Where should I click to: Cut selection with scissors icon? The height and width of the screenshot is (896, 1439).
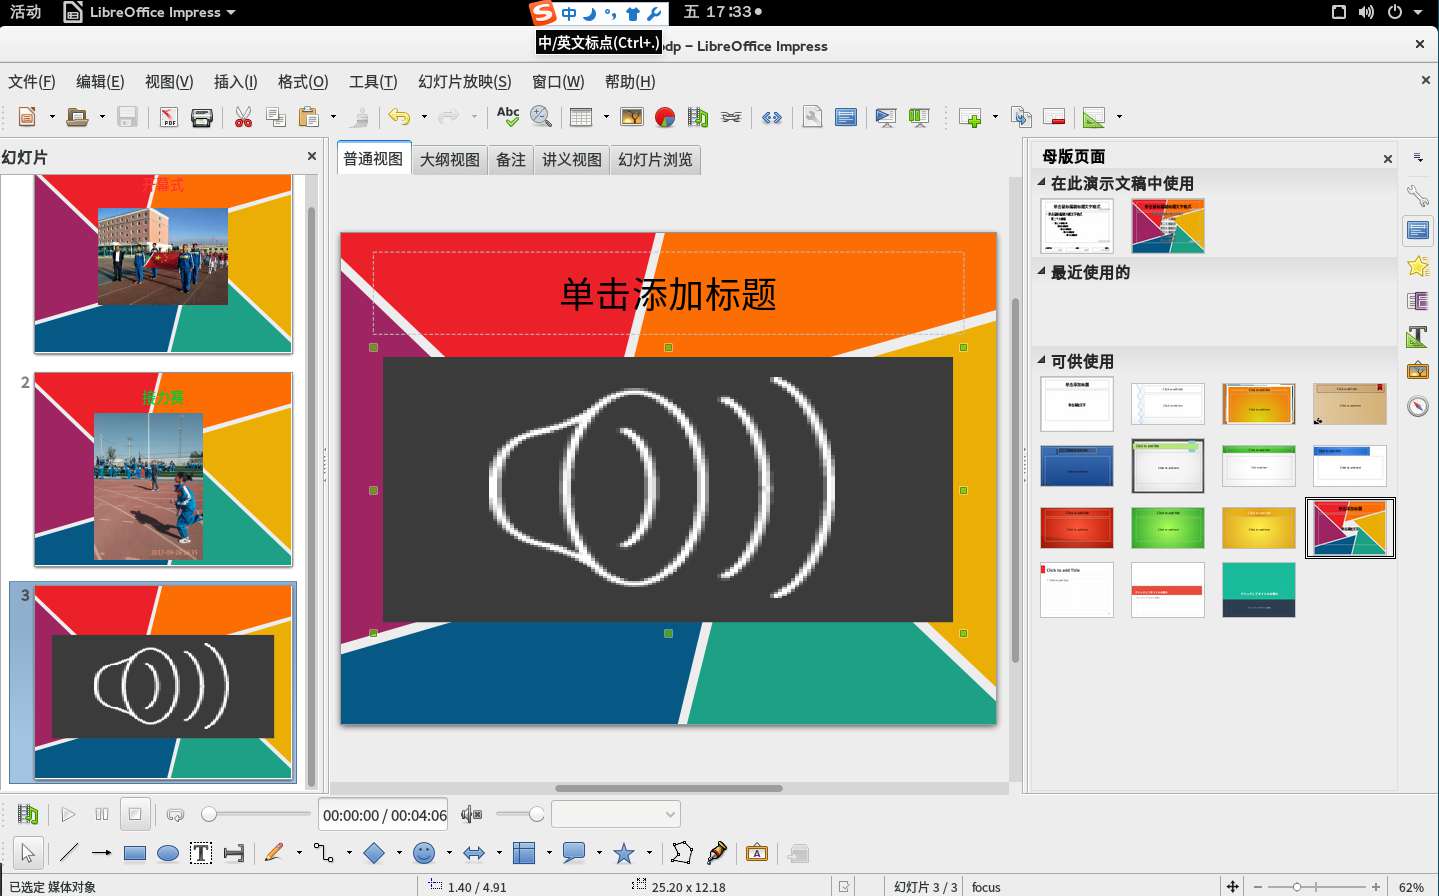[243, 117]
